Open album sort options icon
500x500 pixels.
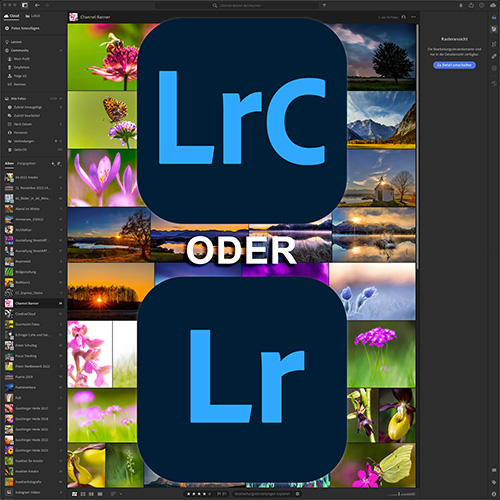point(59,164)
